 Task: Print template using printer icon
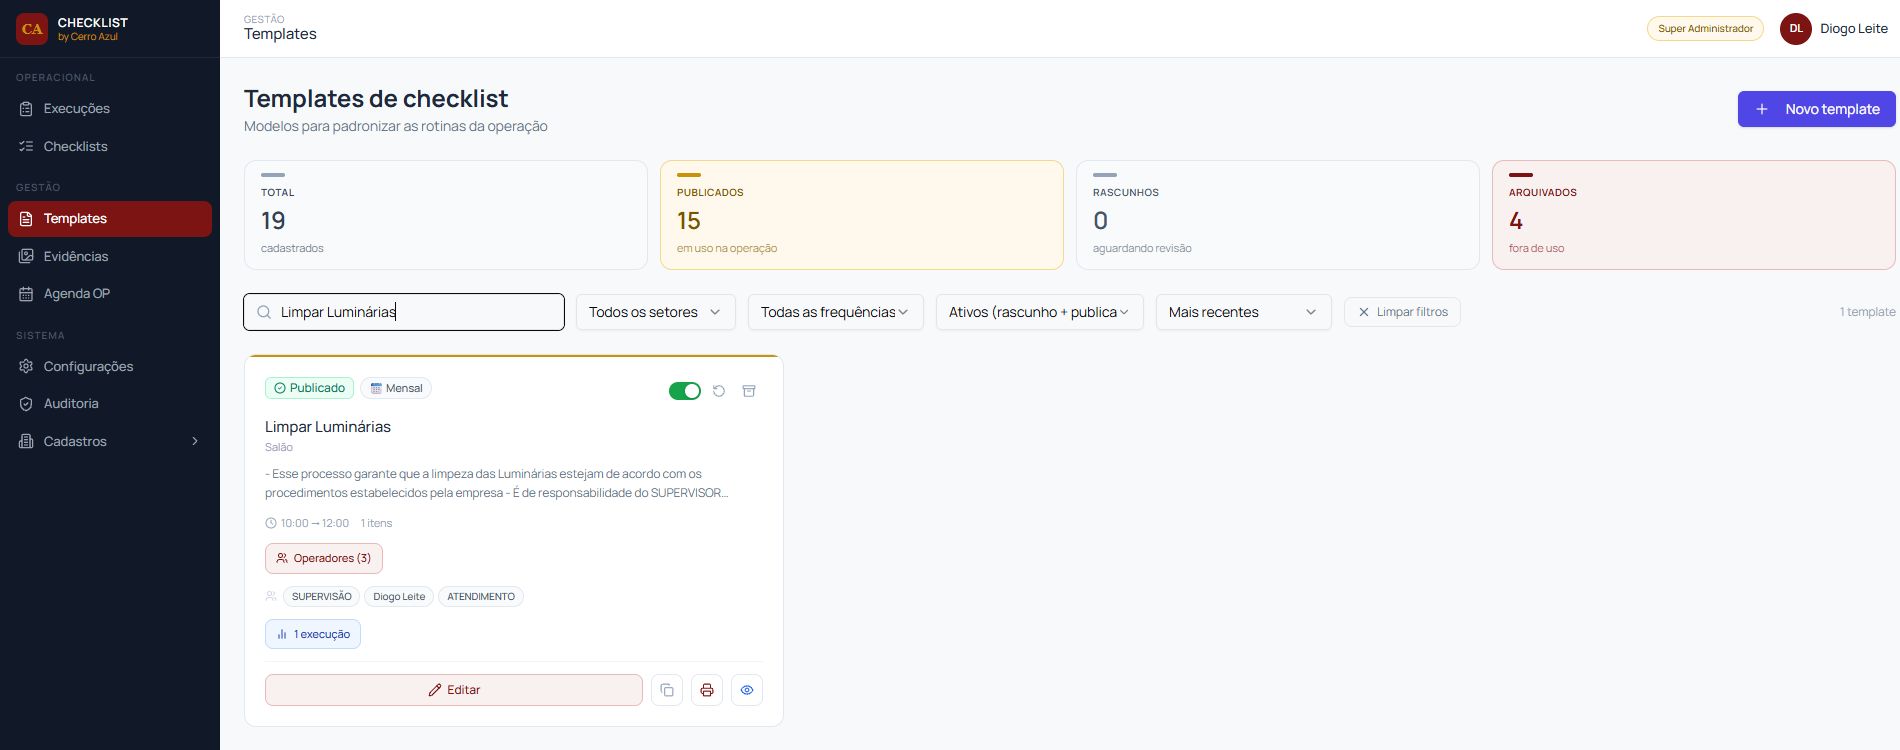[707, 690]
